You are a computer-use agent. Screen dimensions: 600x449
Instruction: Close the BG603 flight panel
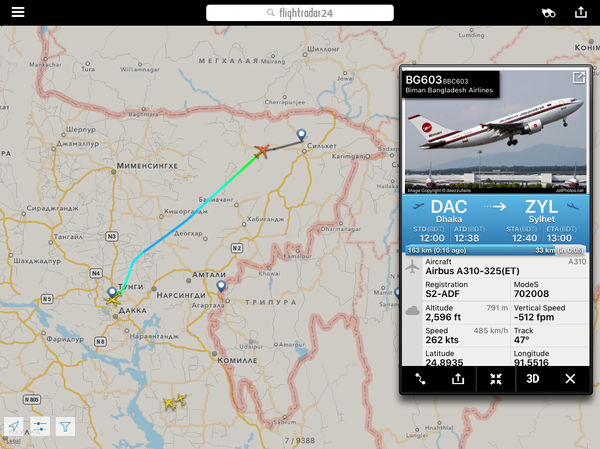click(570, 379)
